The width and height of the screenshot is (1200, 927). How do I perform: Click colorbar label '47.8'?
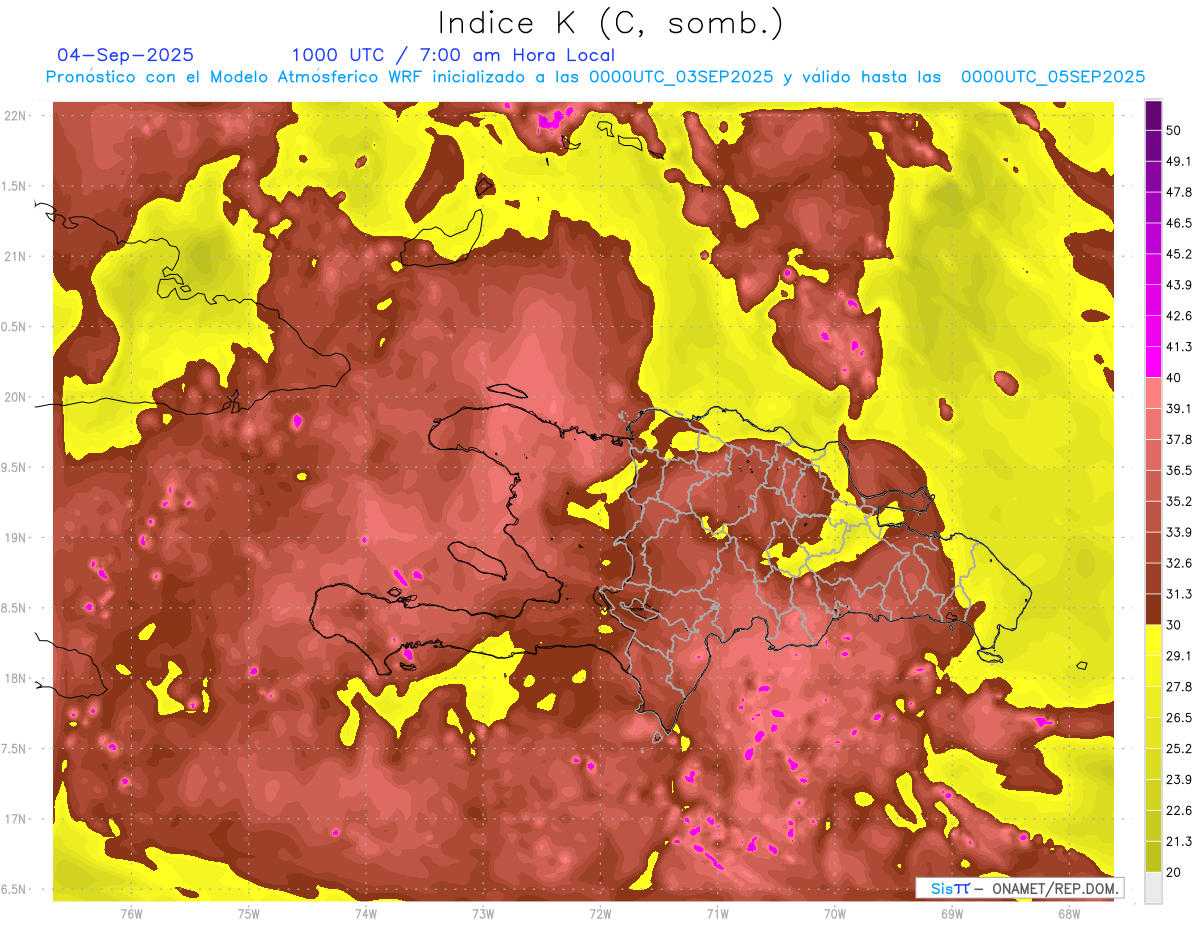(1179, 192)
